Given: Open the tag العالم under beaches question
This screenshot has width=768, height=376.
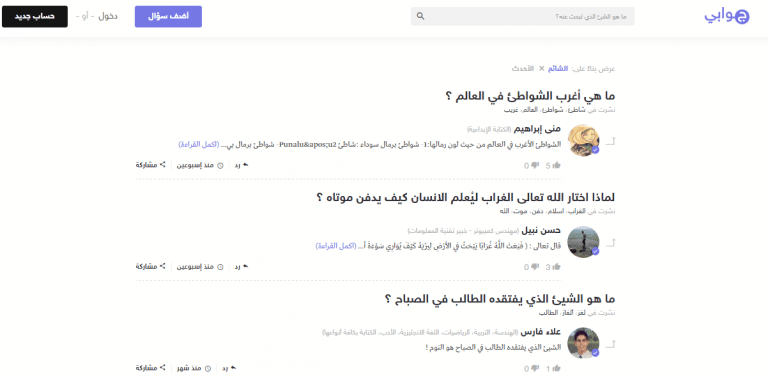Looking at the screenshot, I should click(530, 110).
